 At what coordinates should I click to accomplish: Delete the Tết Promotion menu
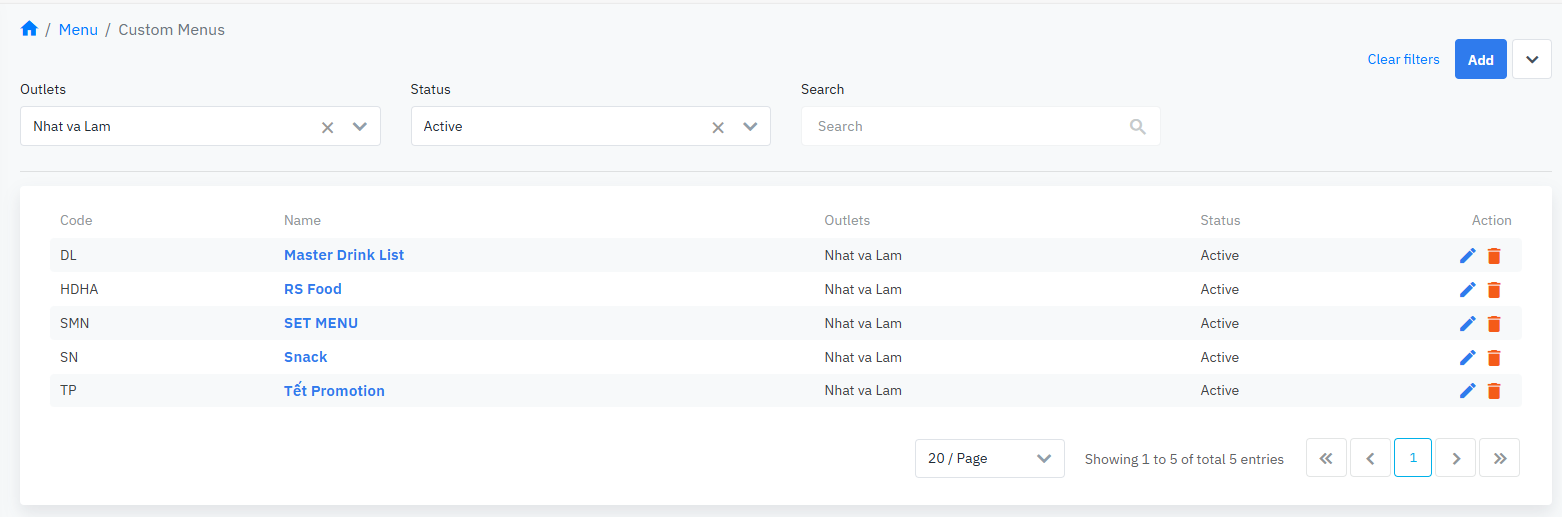(1494, 391)
